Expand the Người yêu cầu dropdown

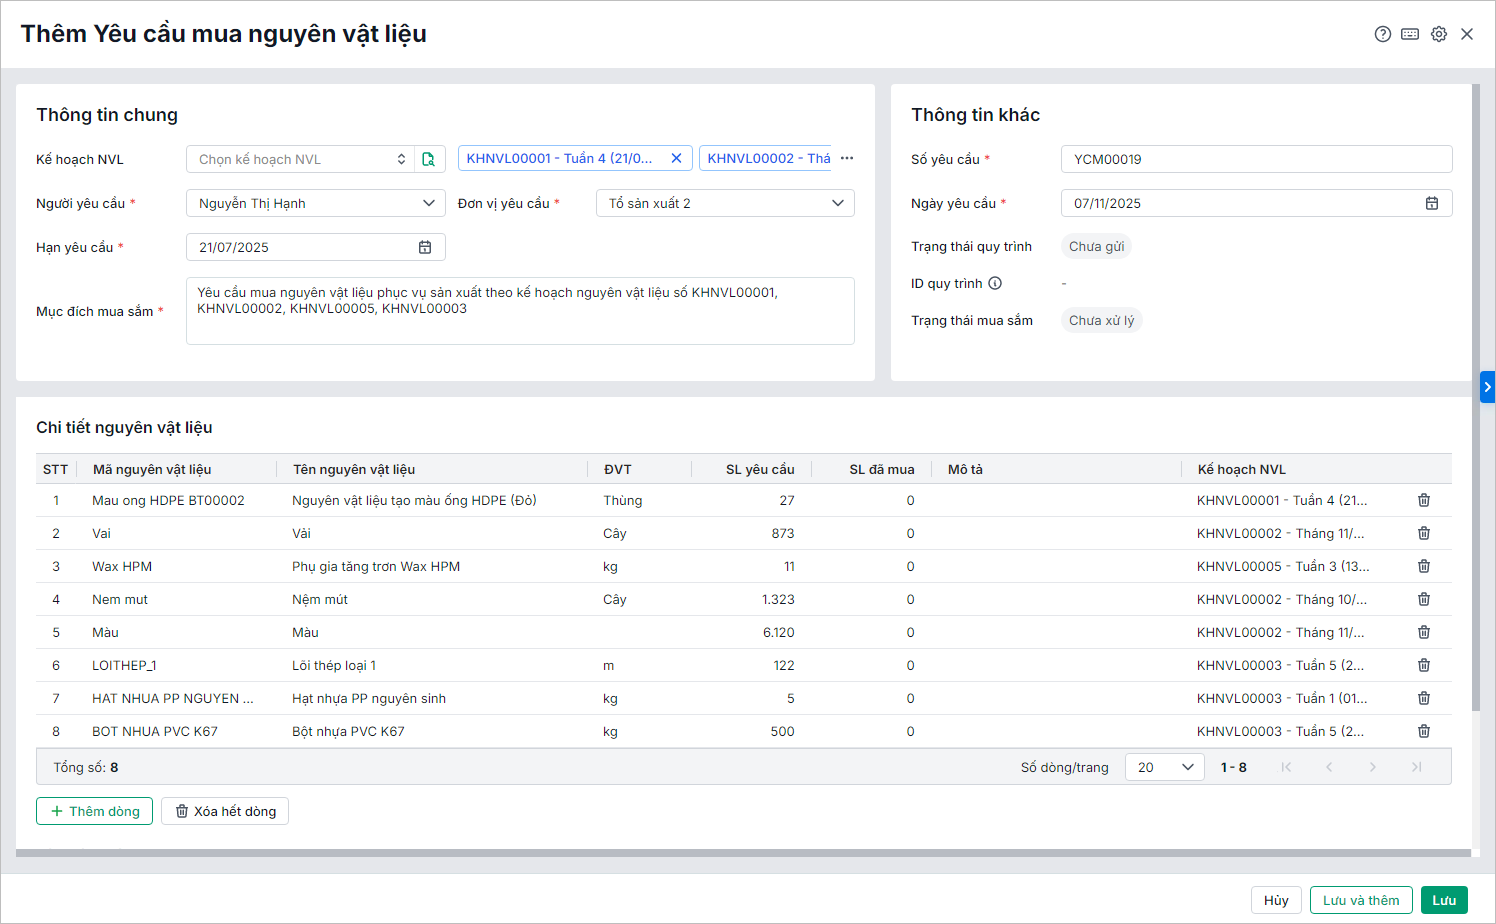[x=428, y=203]
